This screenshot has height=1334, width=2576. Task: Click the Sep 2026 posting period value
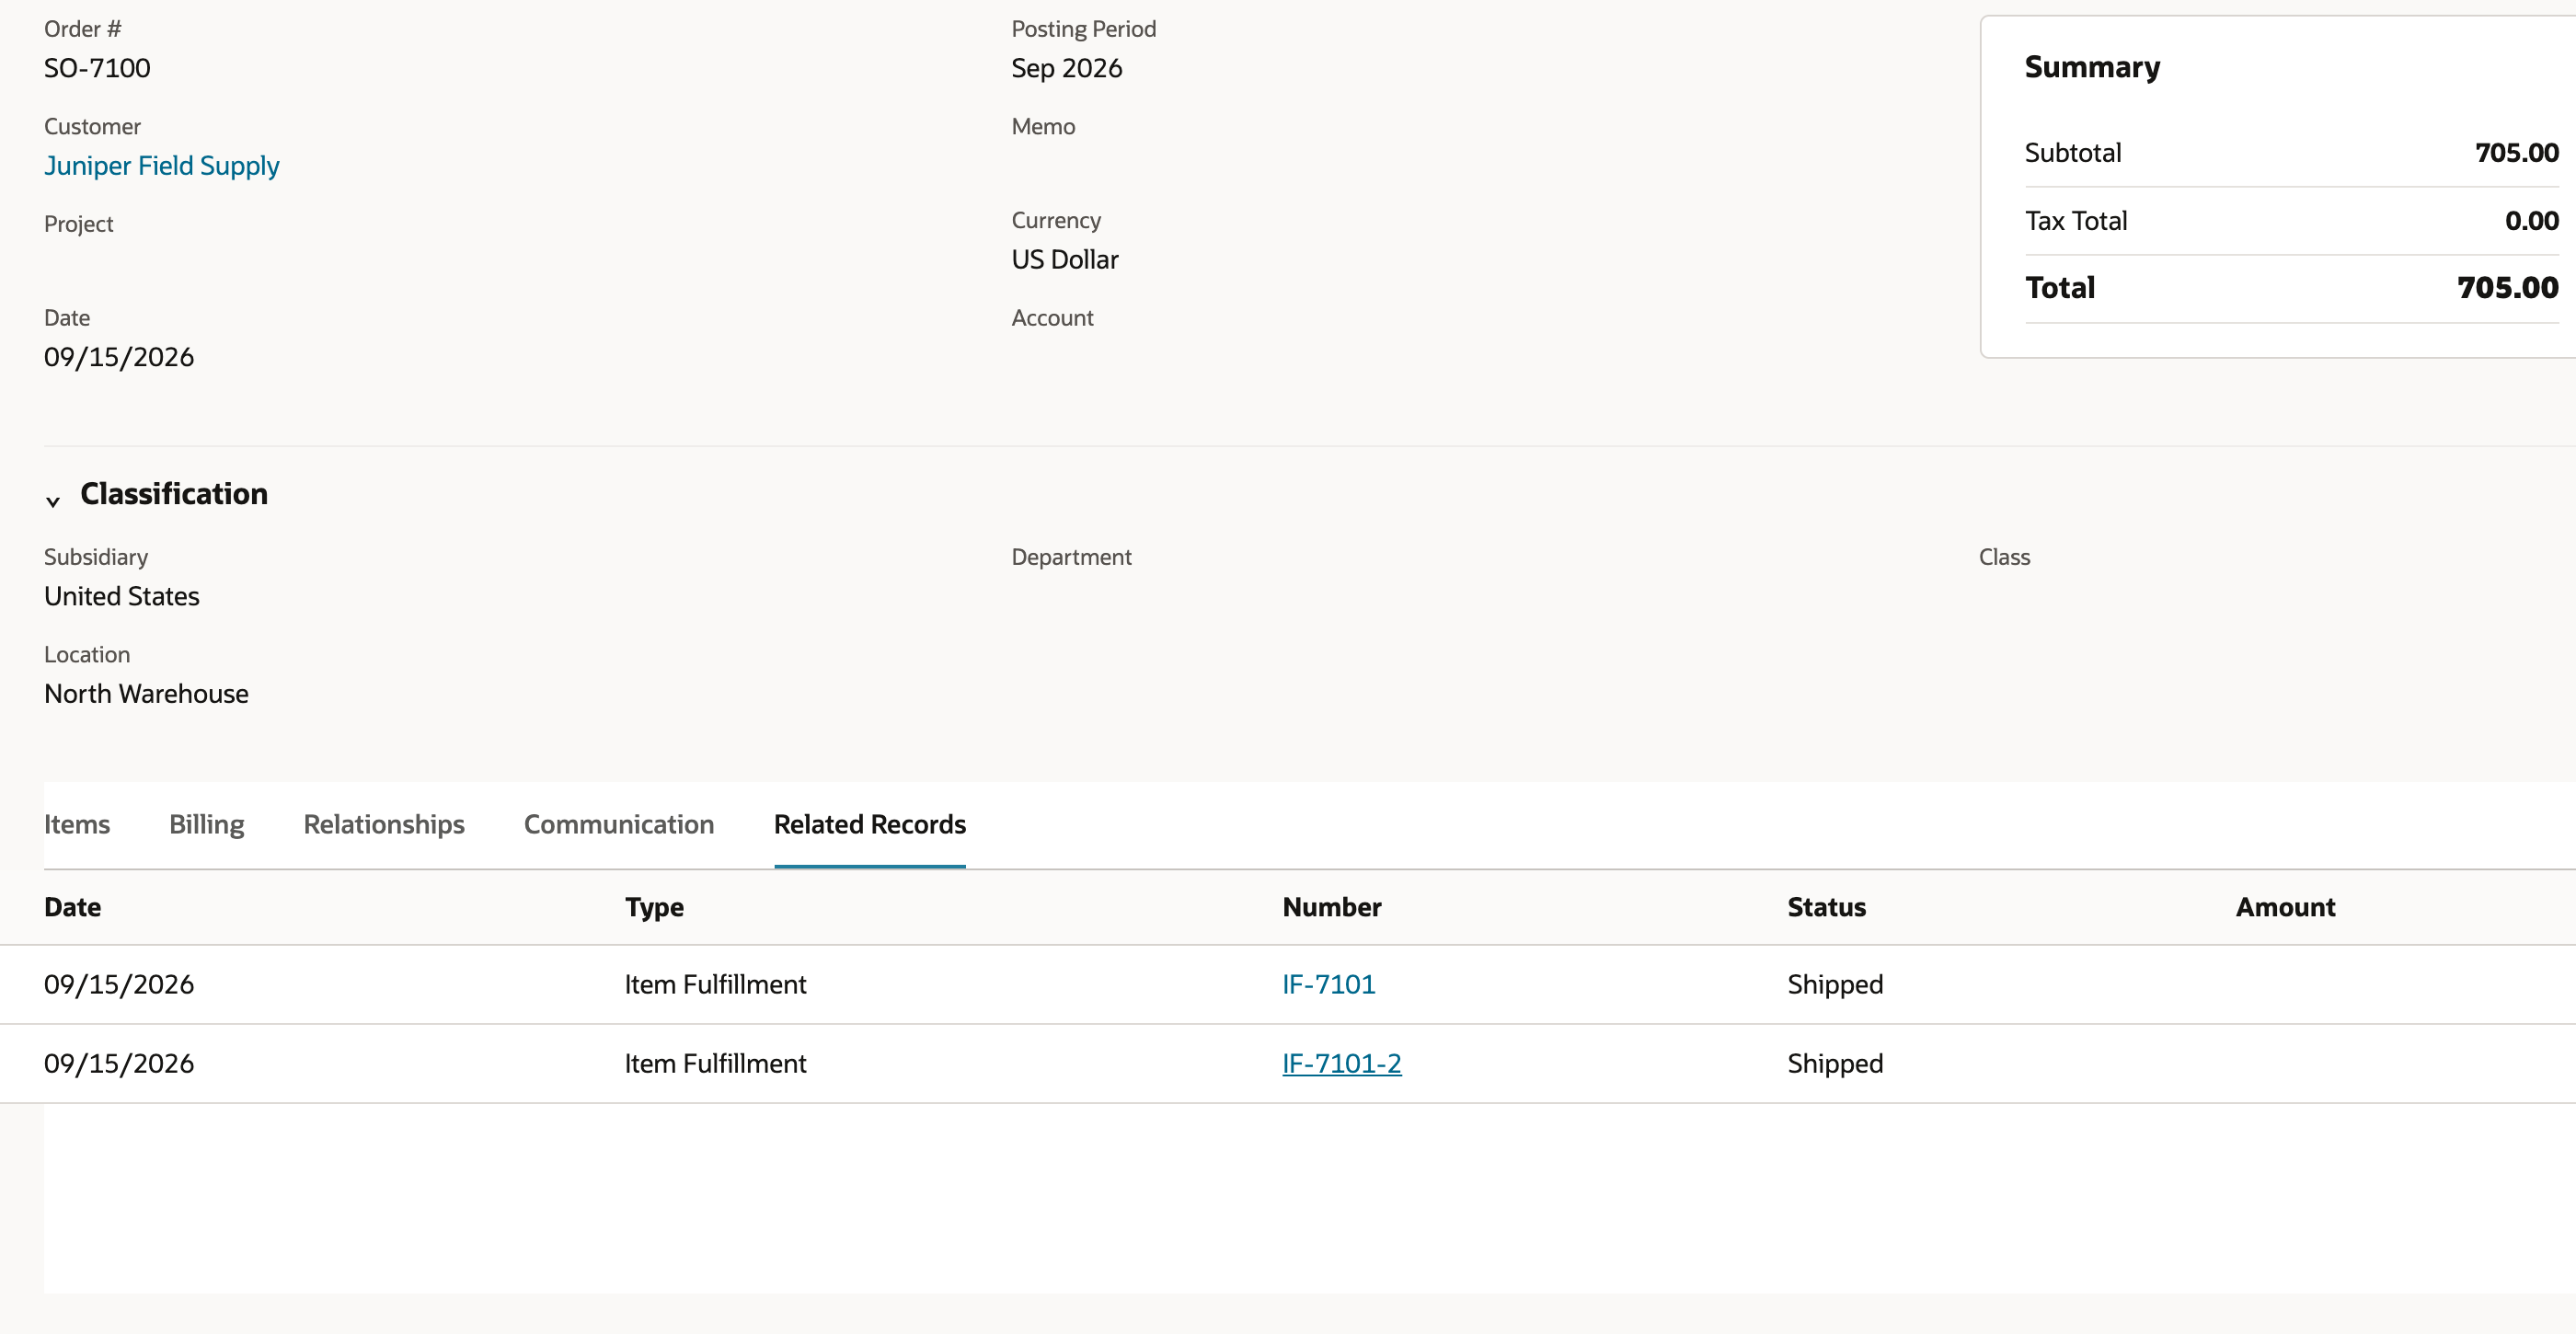tap(1067, 68)
